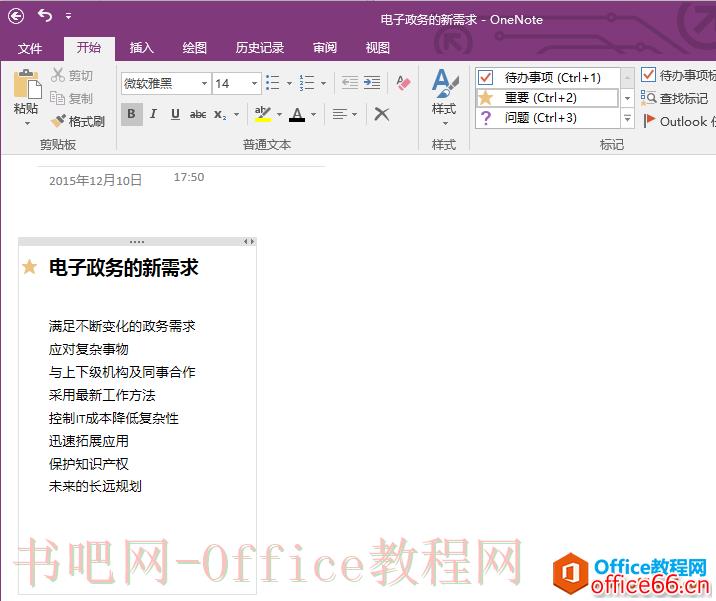716x601 pixels.
Task: Open the paragraph alignment dropdown arrow
Action: click(354, 114)
